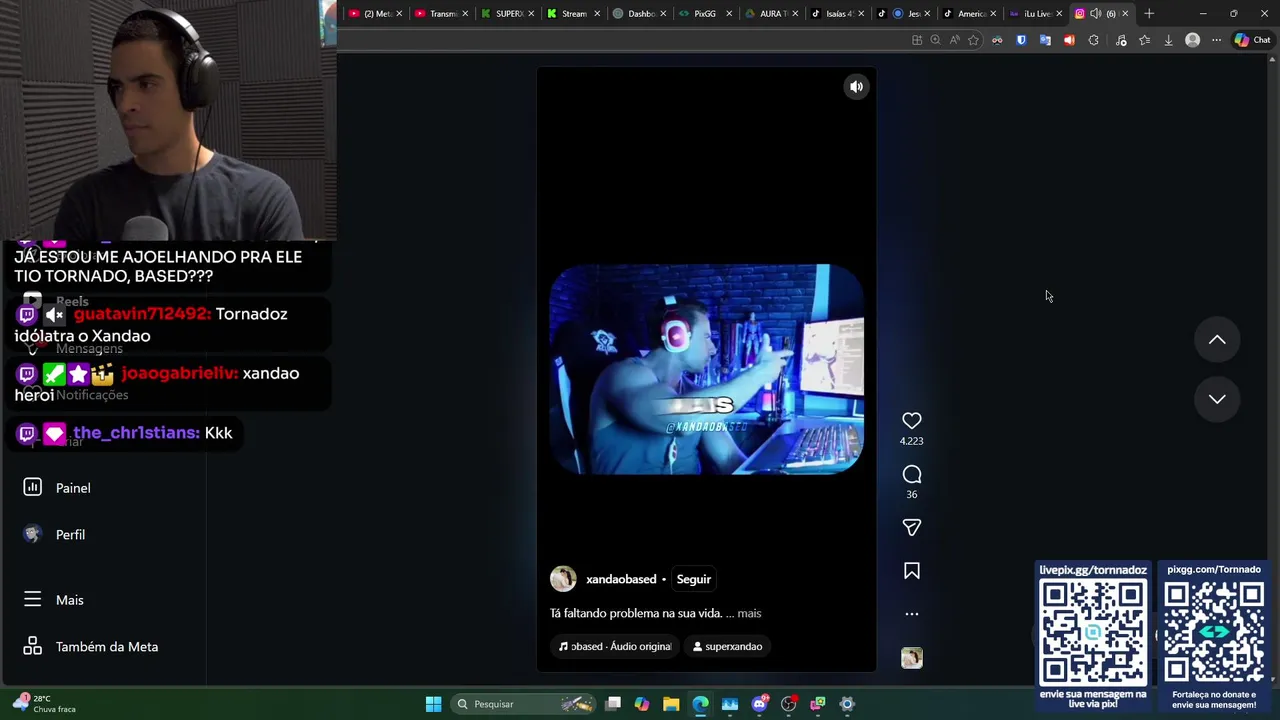Share the reel via paper plane icon
This screenshot has height=720, width=1280.
(911, 527)
